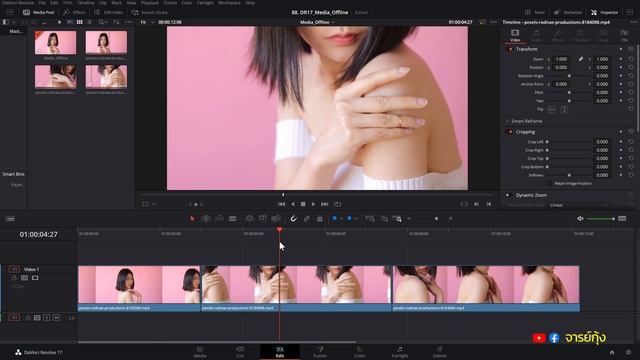This screenshot has height=360, width=640.
Task: Play the timeline forward
Action: click(313, 204)
